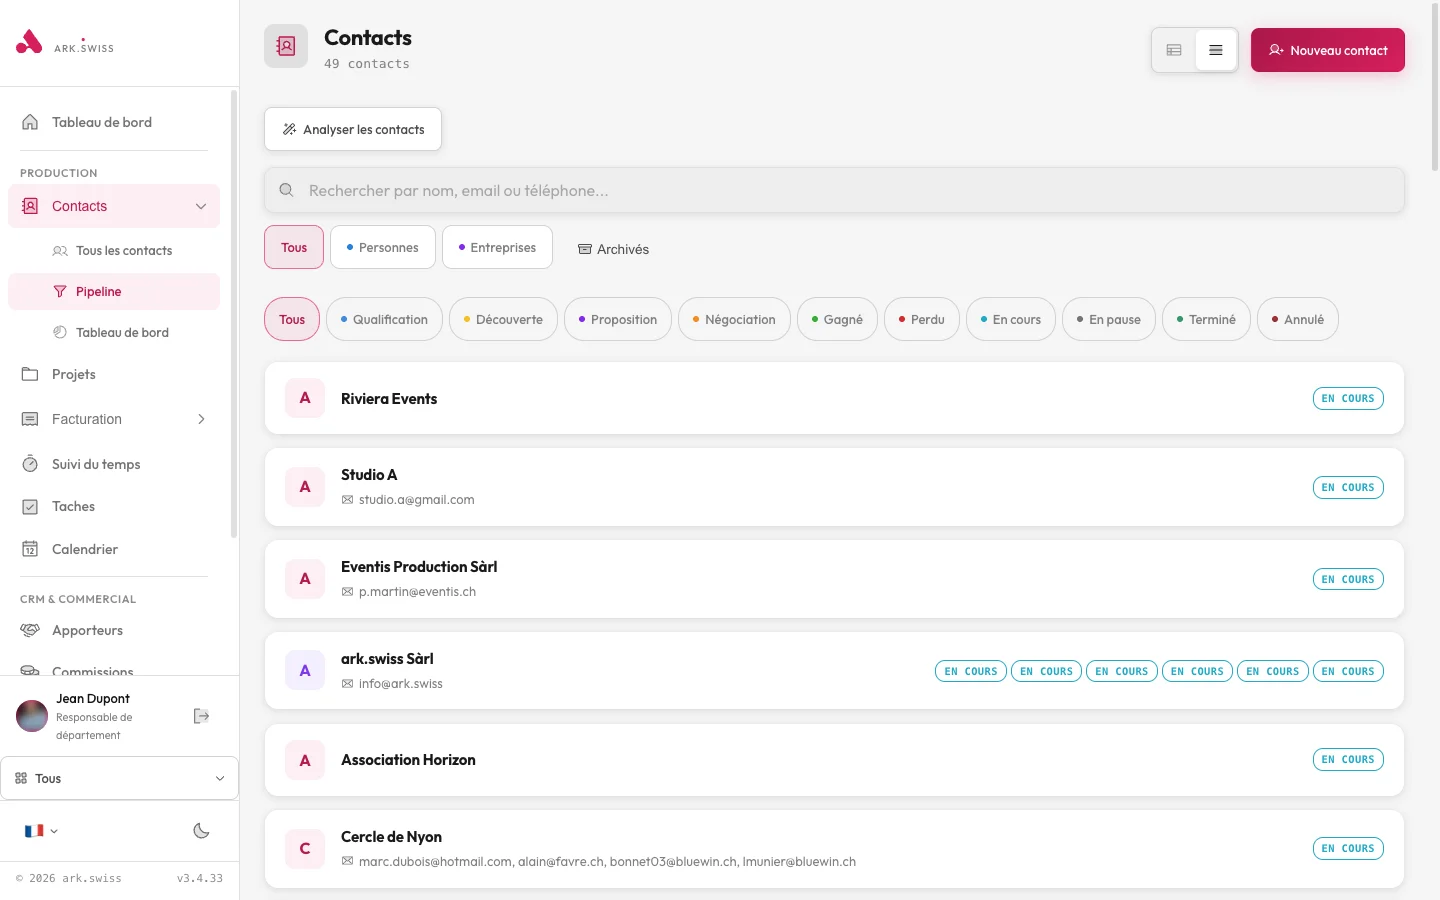Open the language selector dropdown
This screenshot has height=900, width=1440.
click(41, 831)
